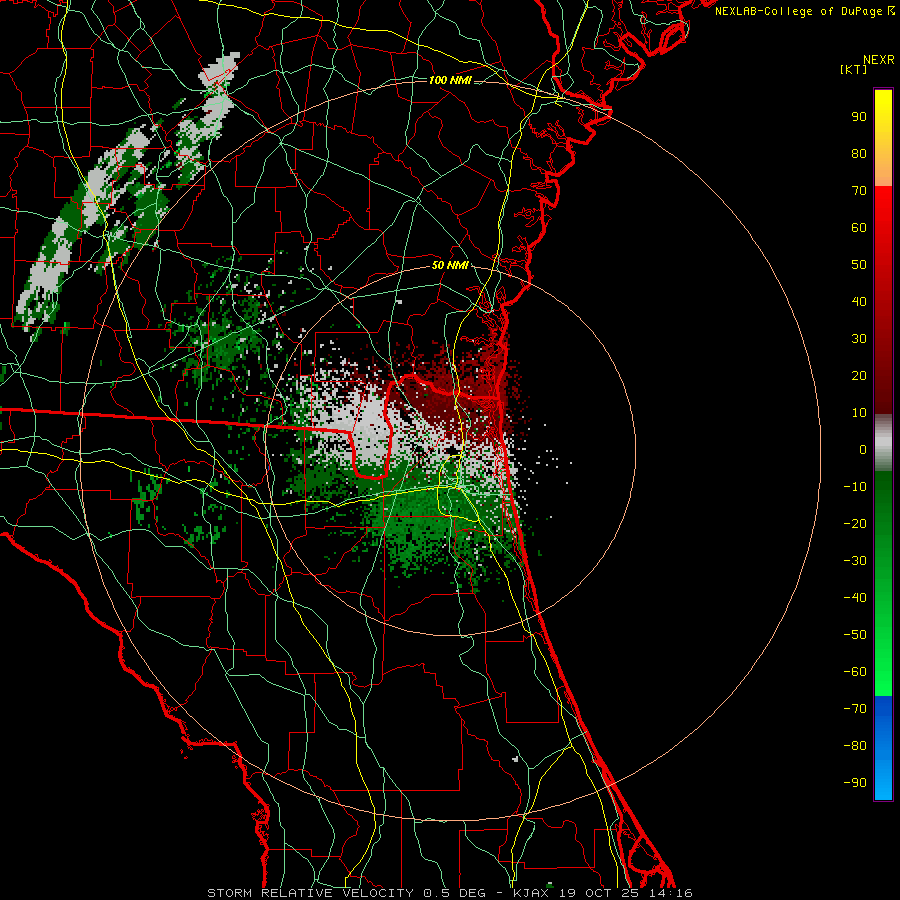Click the positive 30 scale label
The height and width of the screenshot is (900, 900).
click(859, 339)
